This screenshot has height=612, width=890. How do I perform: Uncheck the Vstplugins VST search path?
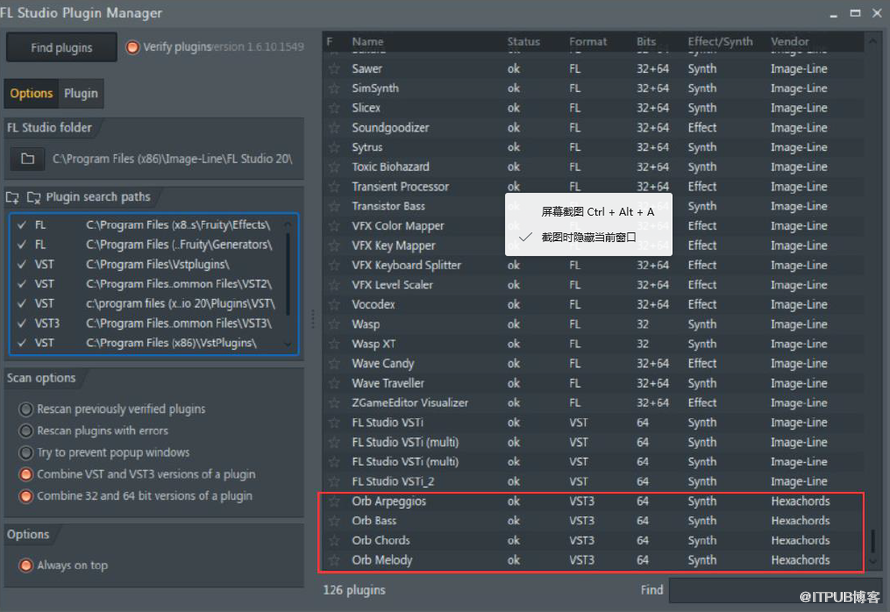pos(22,265)
